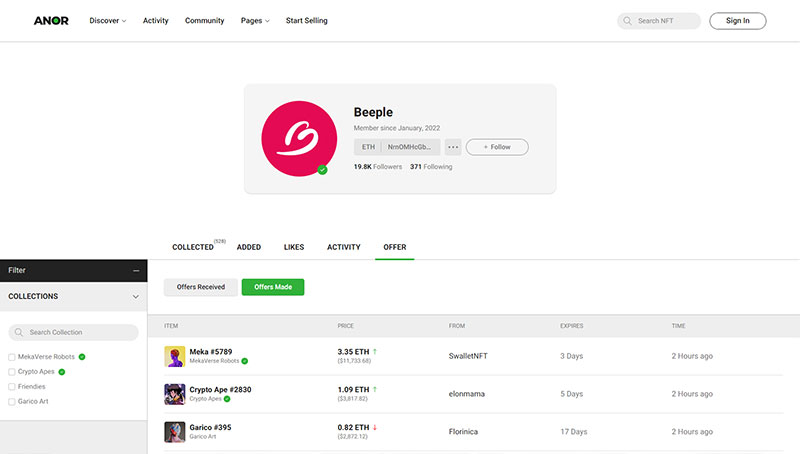Open the 371 Following link
Image resolution: width=800 pixels, height=454 pixels.
pyautogui.click(x=431, y=167)
